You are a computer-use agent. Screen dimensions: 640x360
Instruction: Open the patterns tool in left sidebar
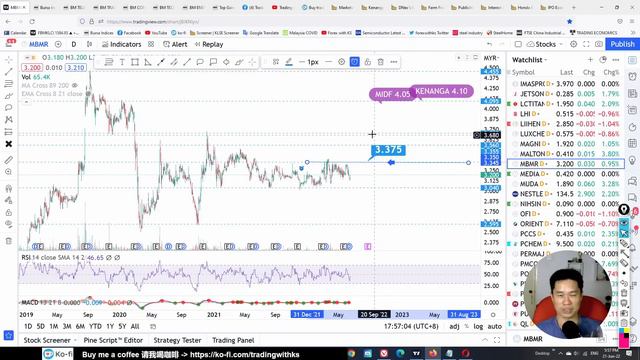pyautogui.click(x=9, y=120)
